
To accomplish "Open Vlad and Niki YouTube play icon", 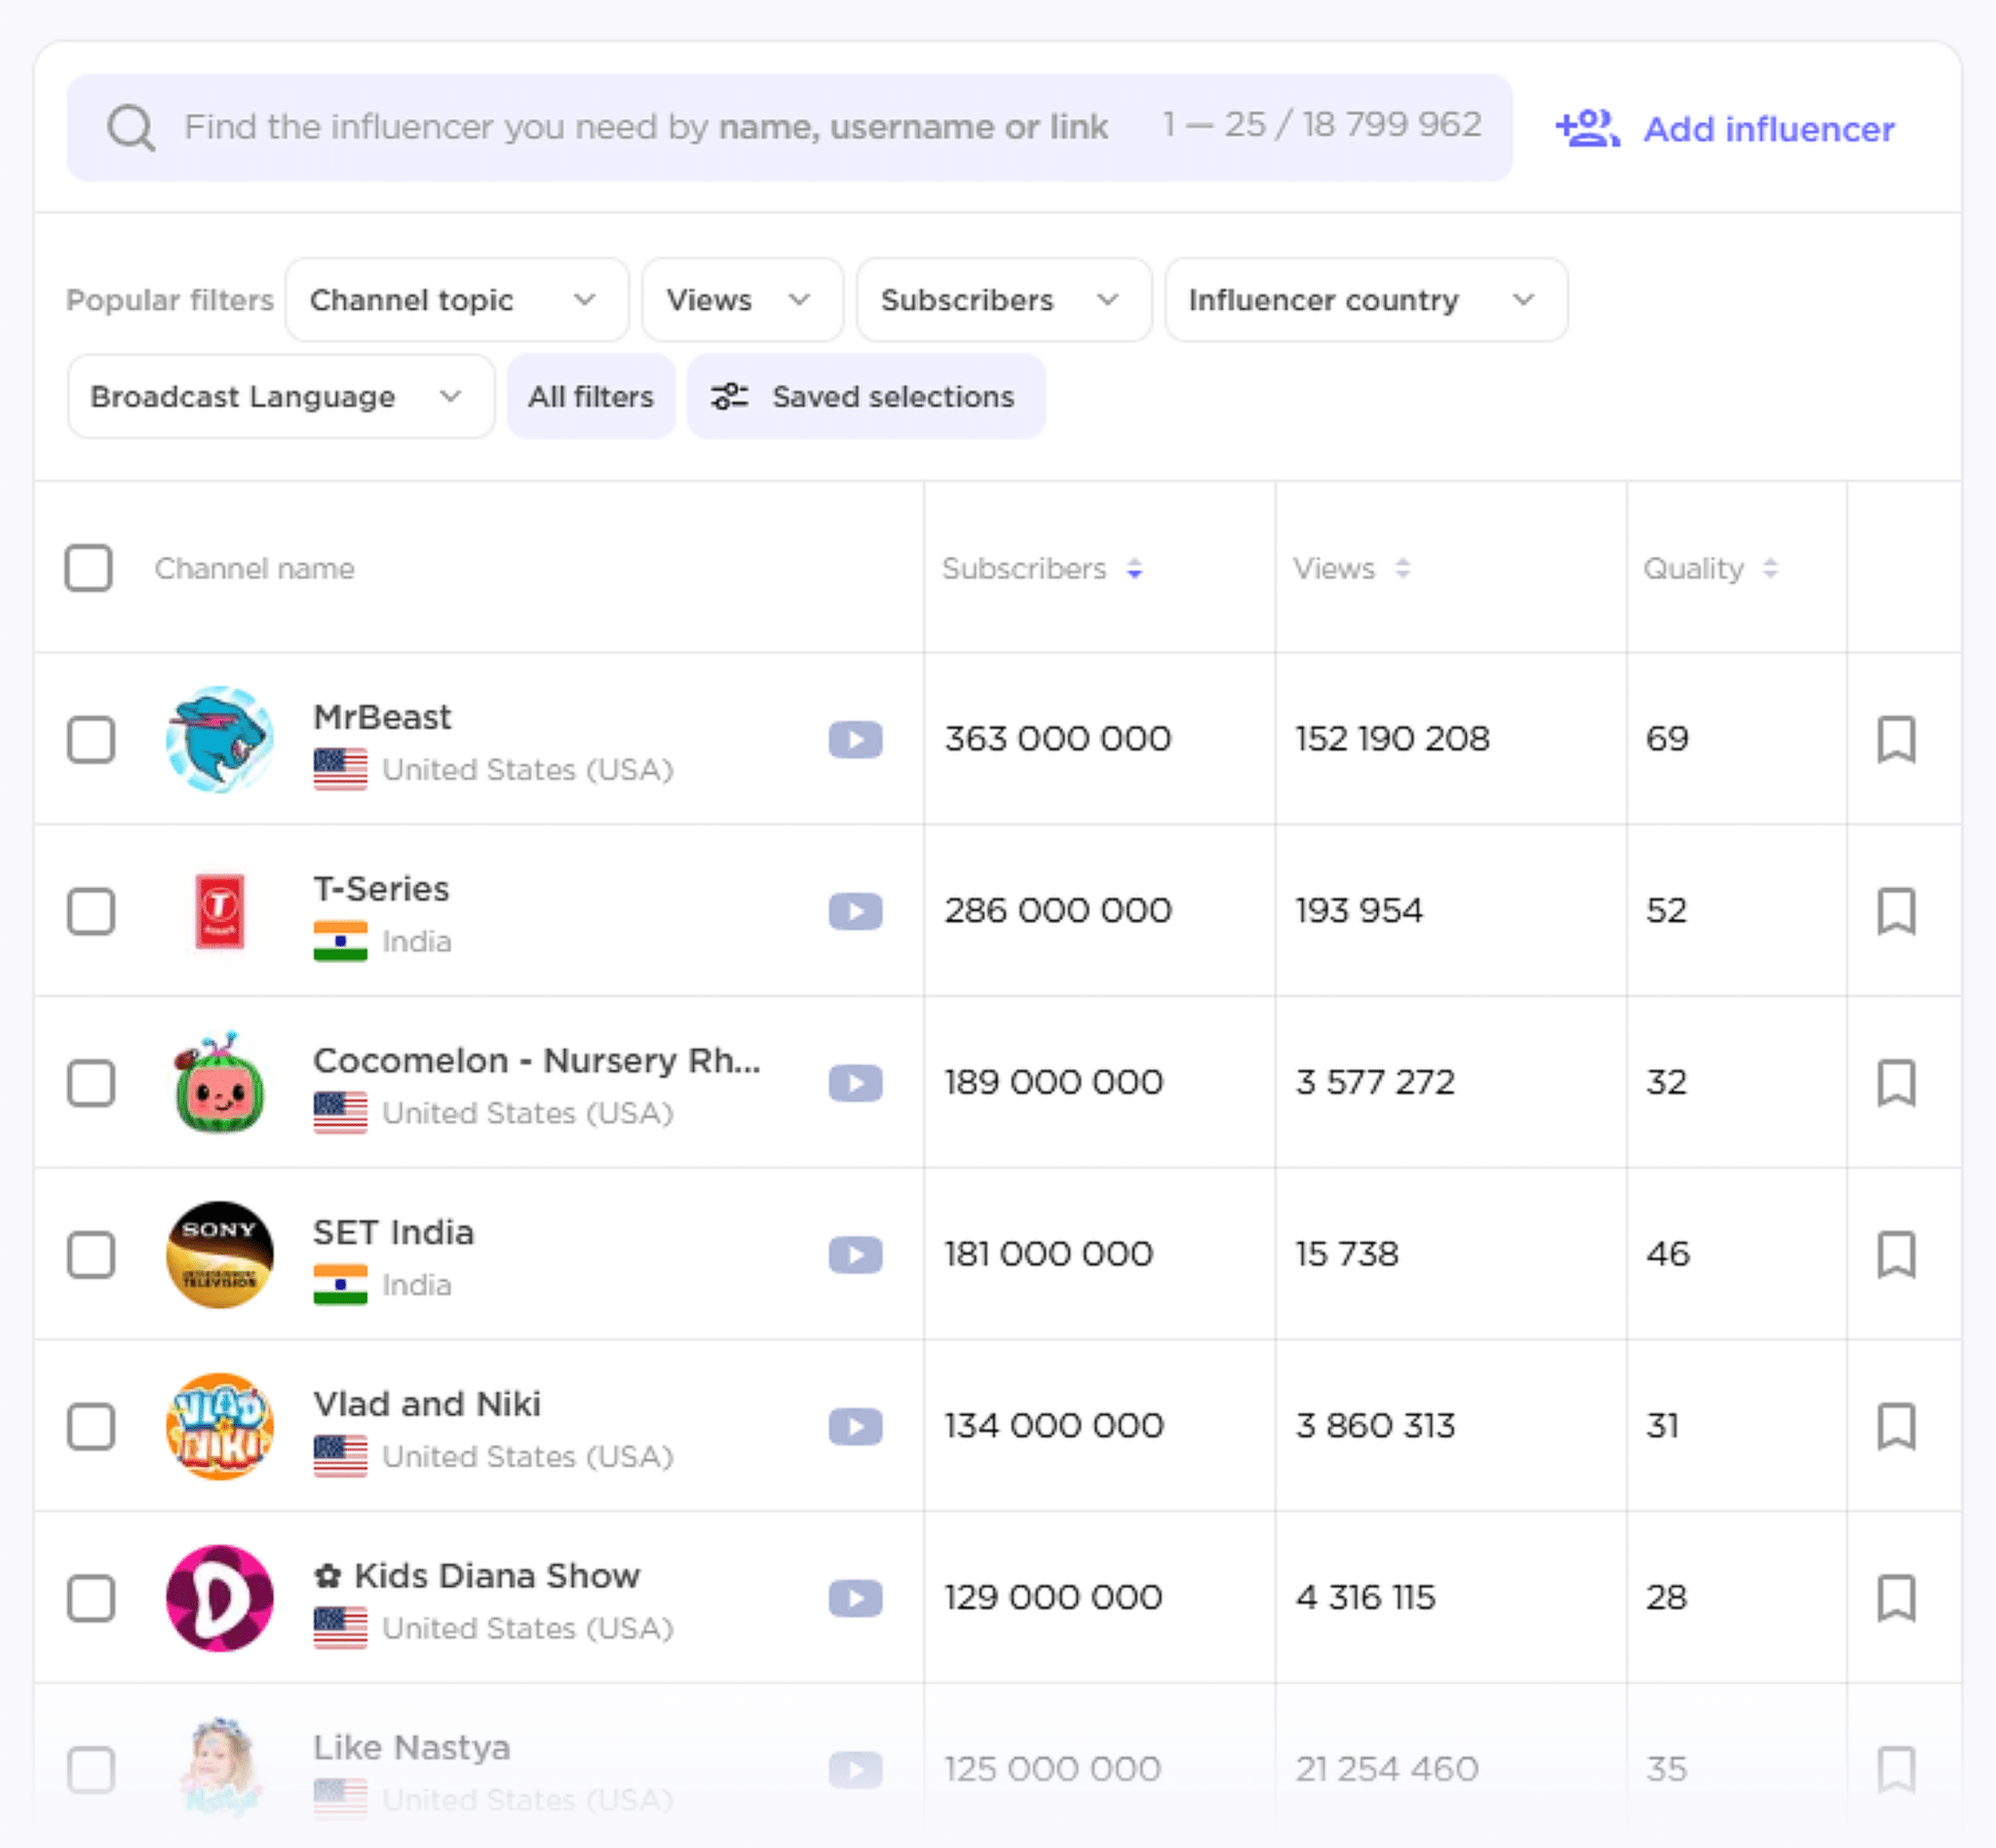I will pyautogui.click(x=855, y=1426).
